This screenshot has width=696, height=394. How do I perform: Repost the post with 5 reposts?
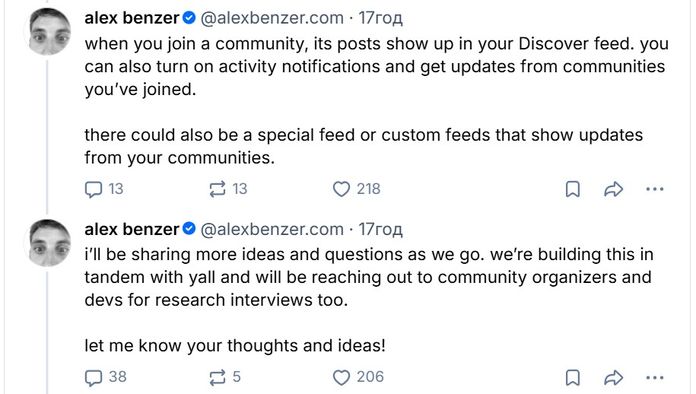point(225,378)
